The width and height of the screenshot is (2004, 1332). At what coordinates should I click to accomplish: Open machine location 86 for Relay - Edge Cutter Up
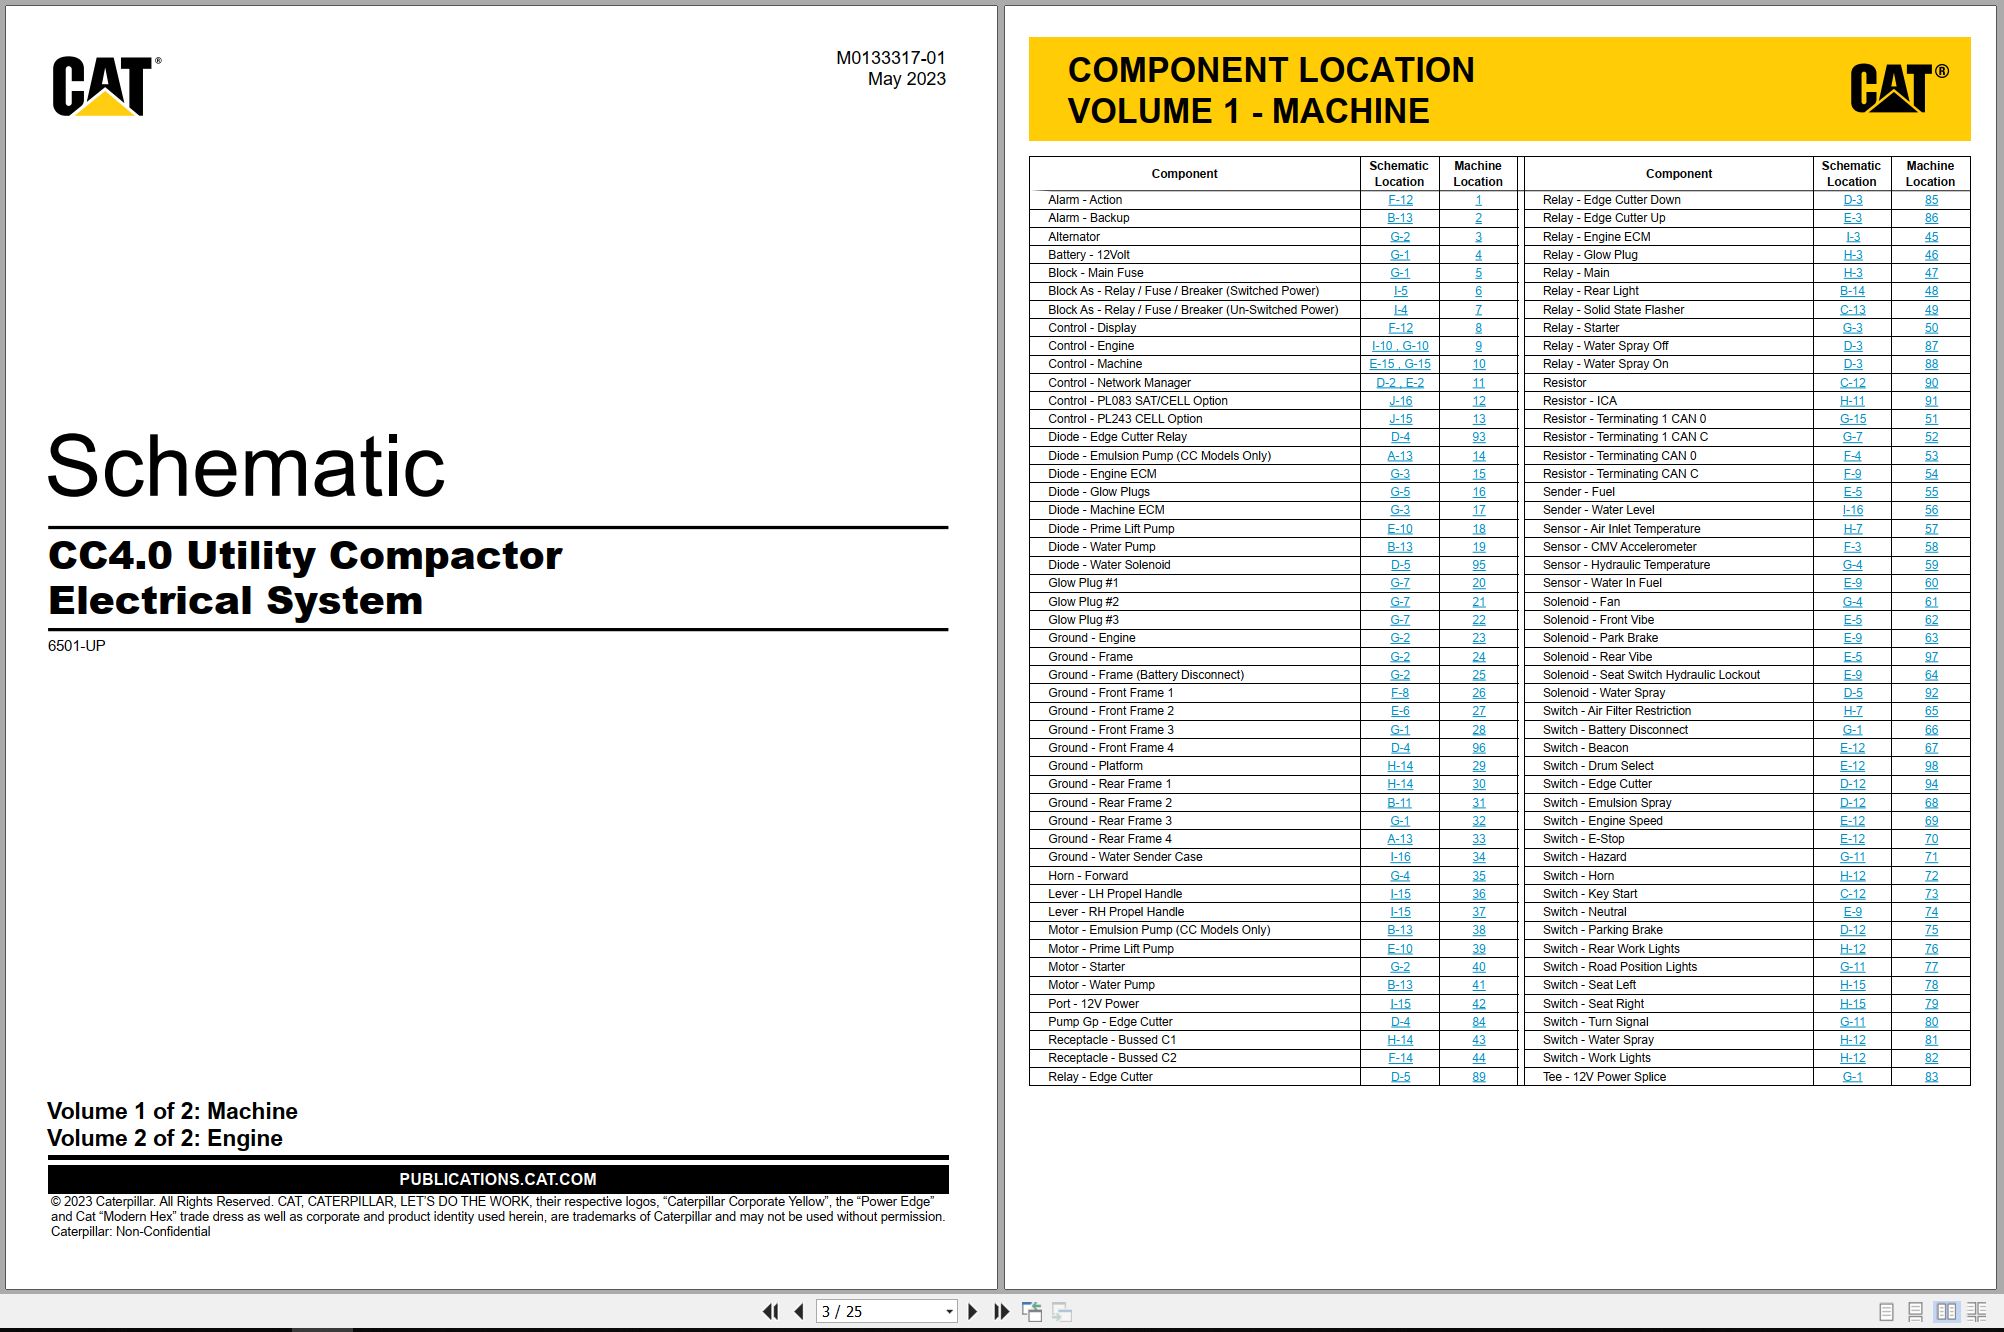(x=1931, y=218)
